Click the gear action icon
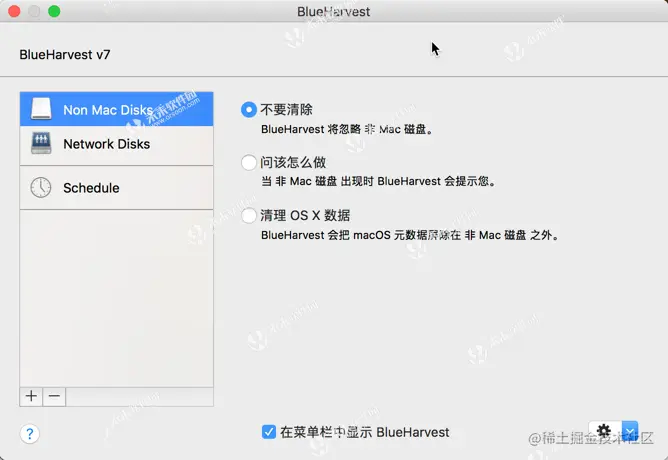Screen dimensions: 668x460 [x=605, y=431]
